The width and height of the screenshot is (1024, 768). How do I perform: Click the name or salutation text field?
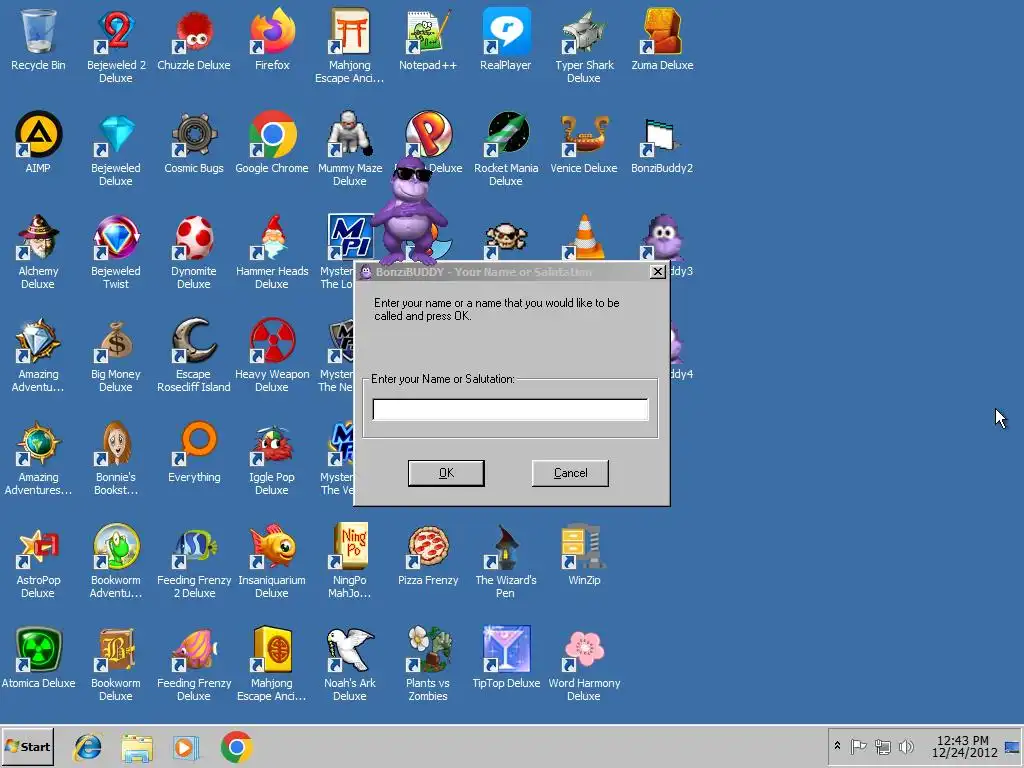[x=510, y=409]
